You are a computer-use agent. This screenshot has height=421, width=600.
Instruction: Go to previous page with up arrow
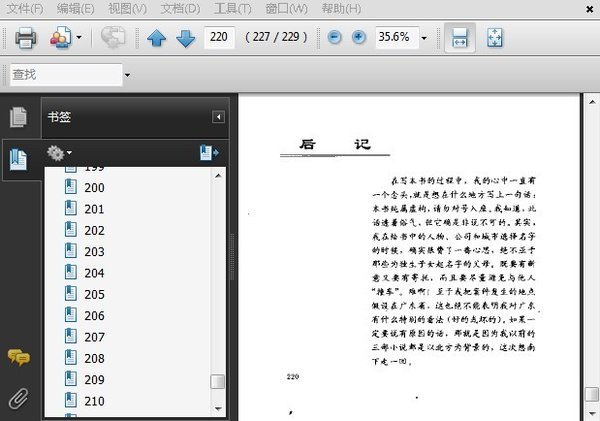(157, 38)
